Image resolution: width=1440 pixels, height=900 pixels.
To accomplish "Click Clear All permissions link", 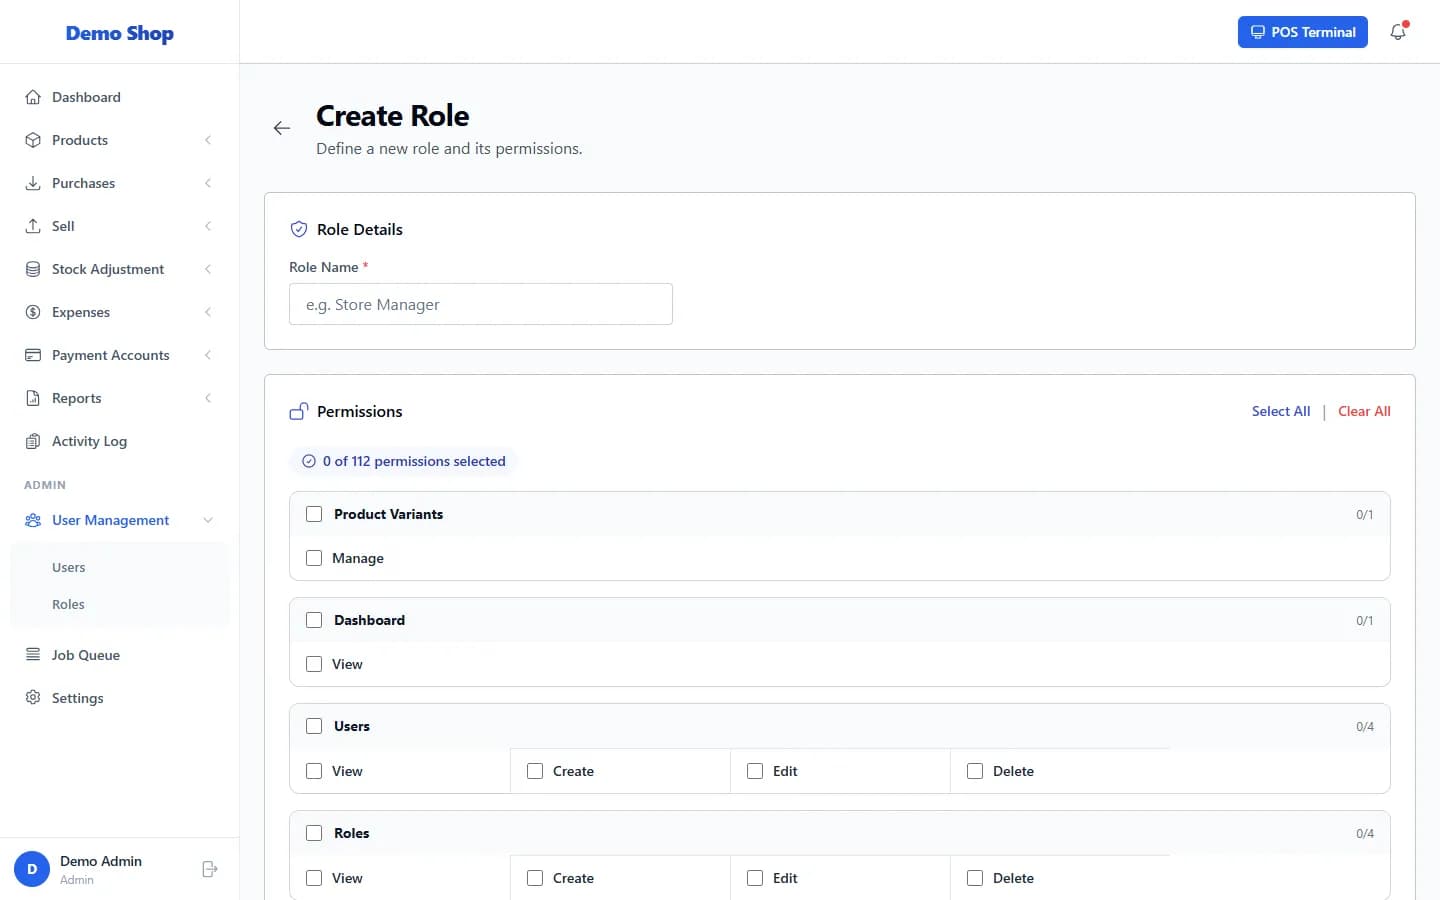I will pos(1364,411).
